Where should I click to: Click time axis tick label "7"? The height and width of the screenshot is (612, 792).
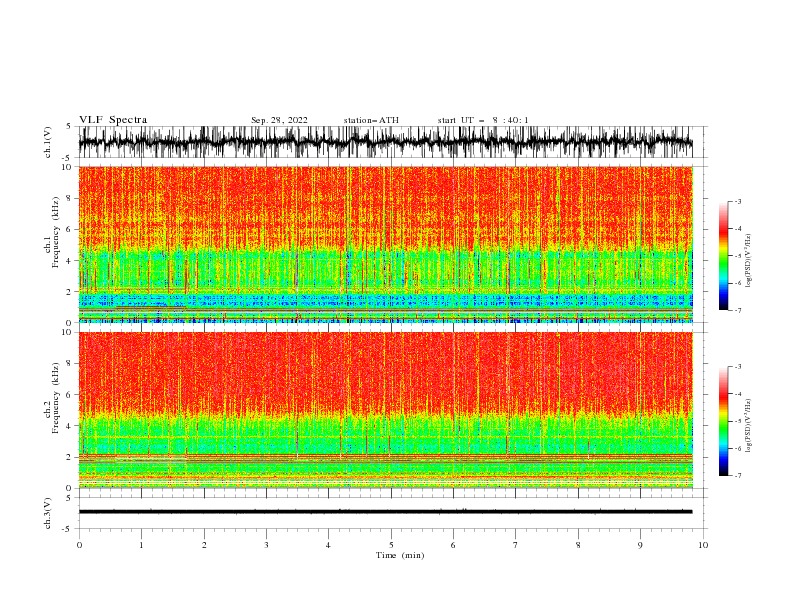click(516, 545)
